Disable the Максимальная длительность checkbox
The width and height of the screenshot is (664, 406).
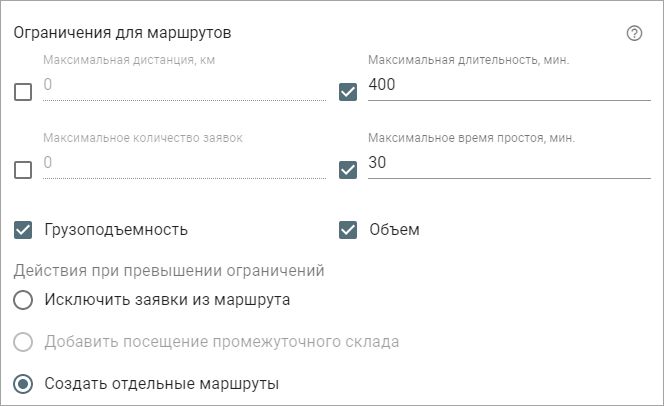[x=348, y=92]
